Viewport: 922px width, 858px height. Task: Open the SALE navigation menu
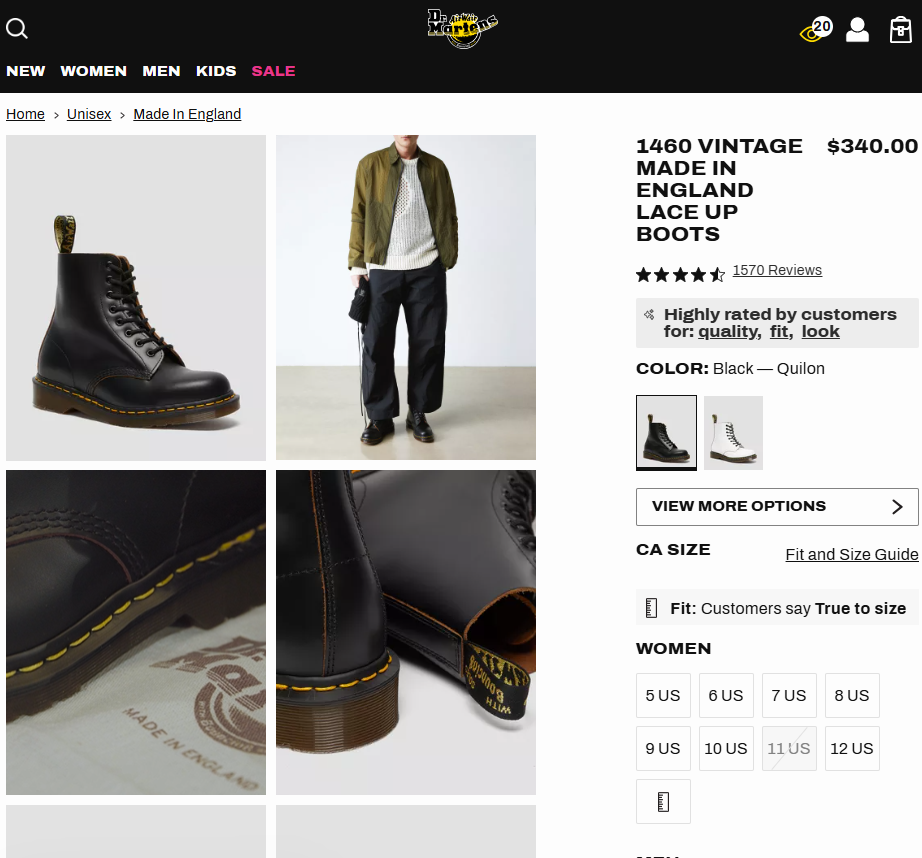tap(273, 71)
